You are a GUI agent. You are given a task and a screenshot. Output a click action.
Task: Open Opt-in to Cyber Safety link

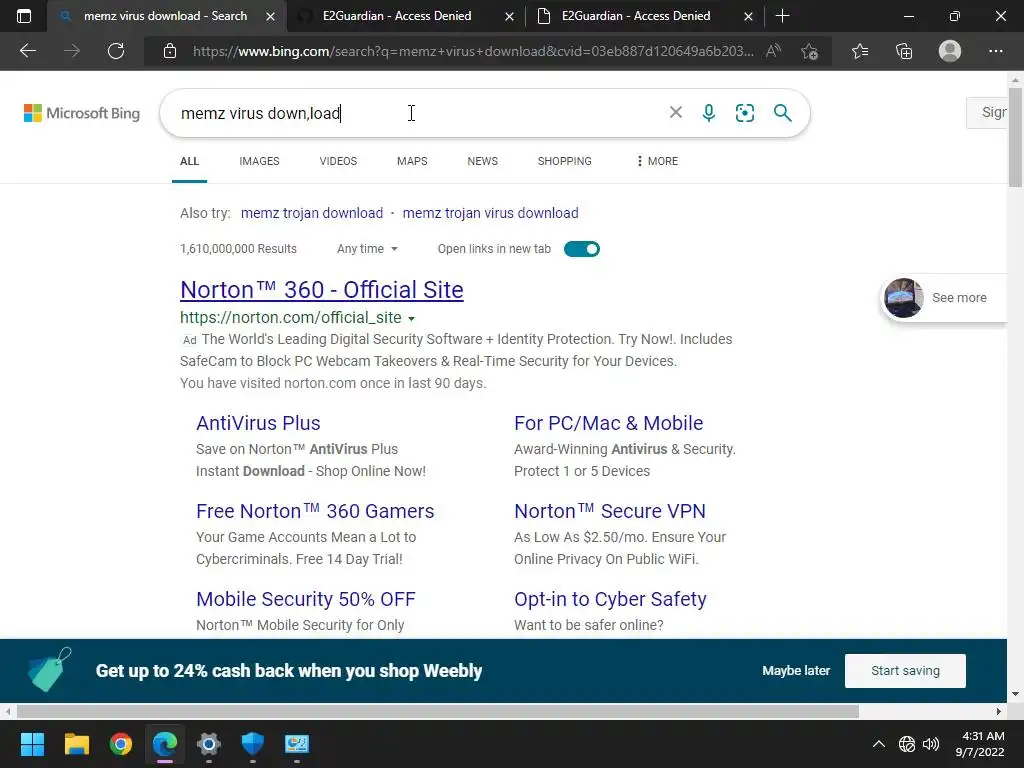(610, 599)
